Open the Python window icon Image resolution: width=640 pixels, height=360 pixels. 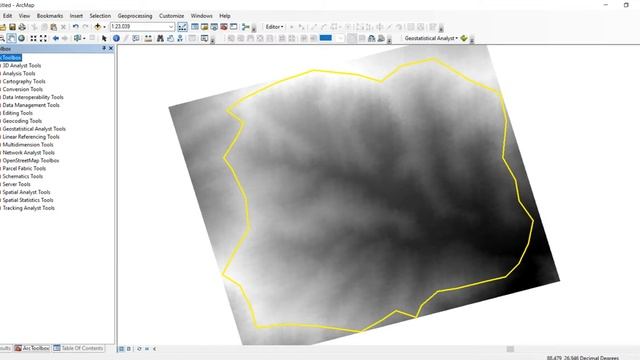tap(233, 27)
